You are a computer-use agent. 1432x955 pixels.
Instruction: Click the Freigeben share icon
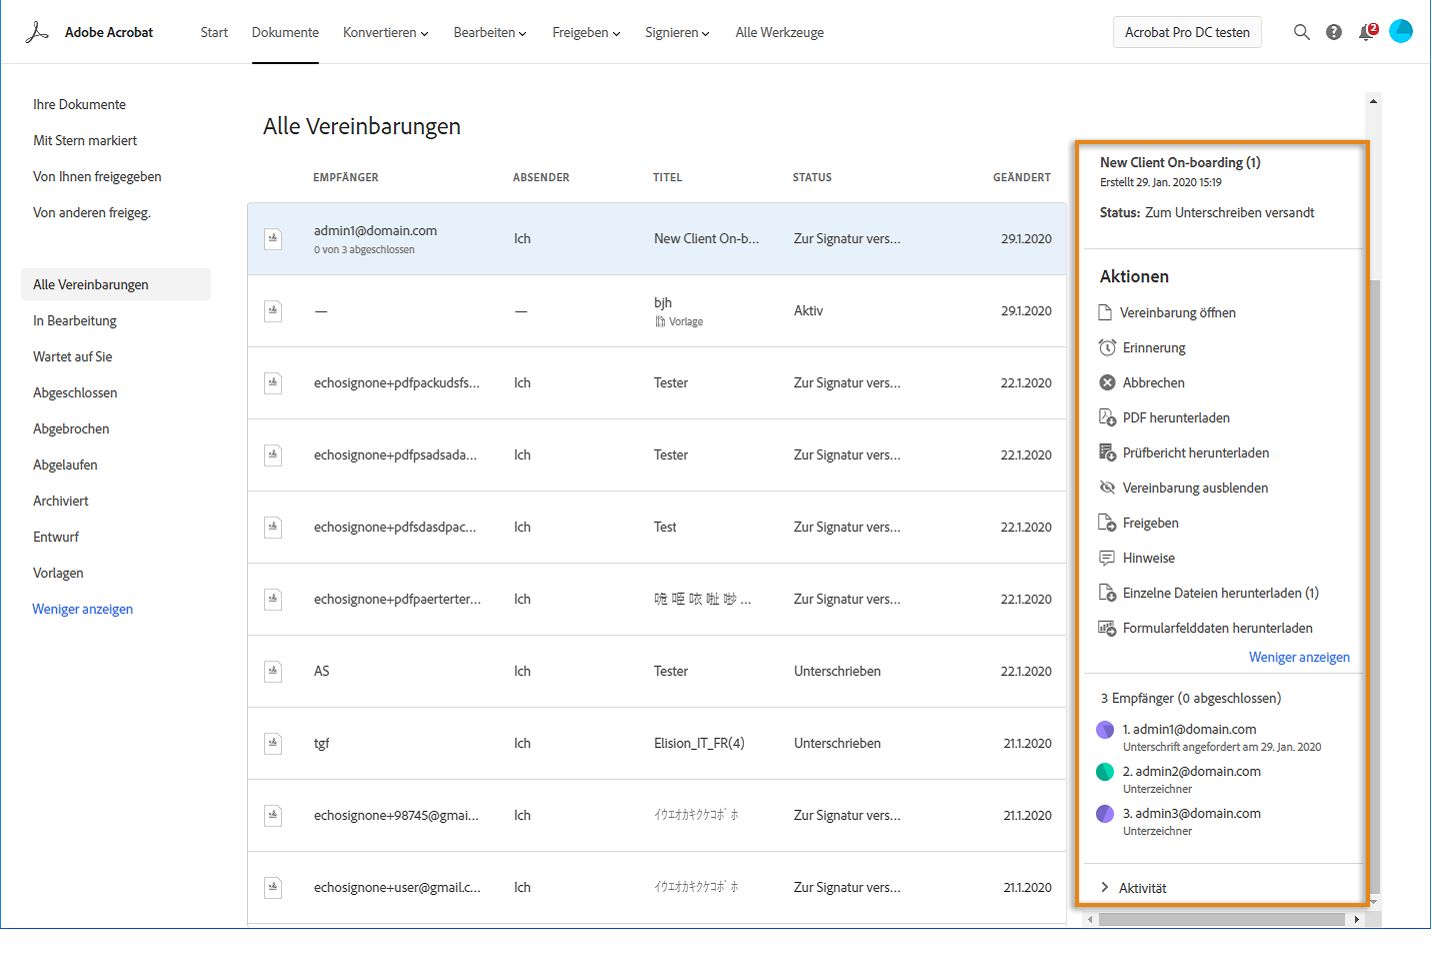(x=1107, y=523)
